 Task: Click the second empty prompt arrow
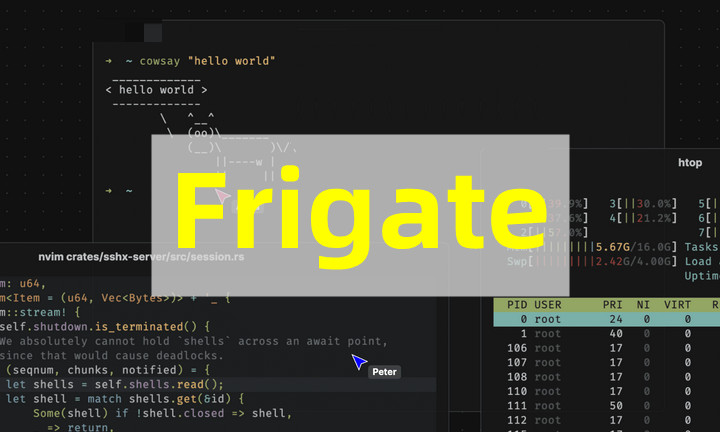pos(109,190)
